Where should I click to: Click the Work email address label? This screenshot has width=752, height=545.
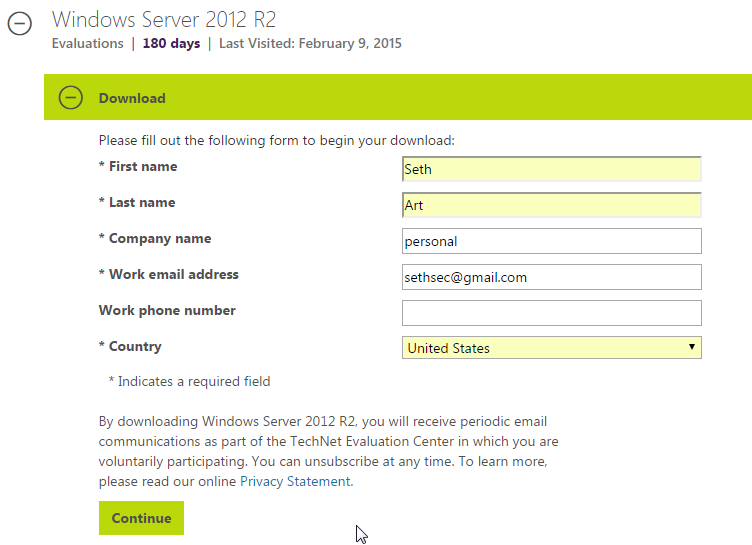coord(173,275)
